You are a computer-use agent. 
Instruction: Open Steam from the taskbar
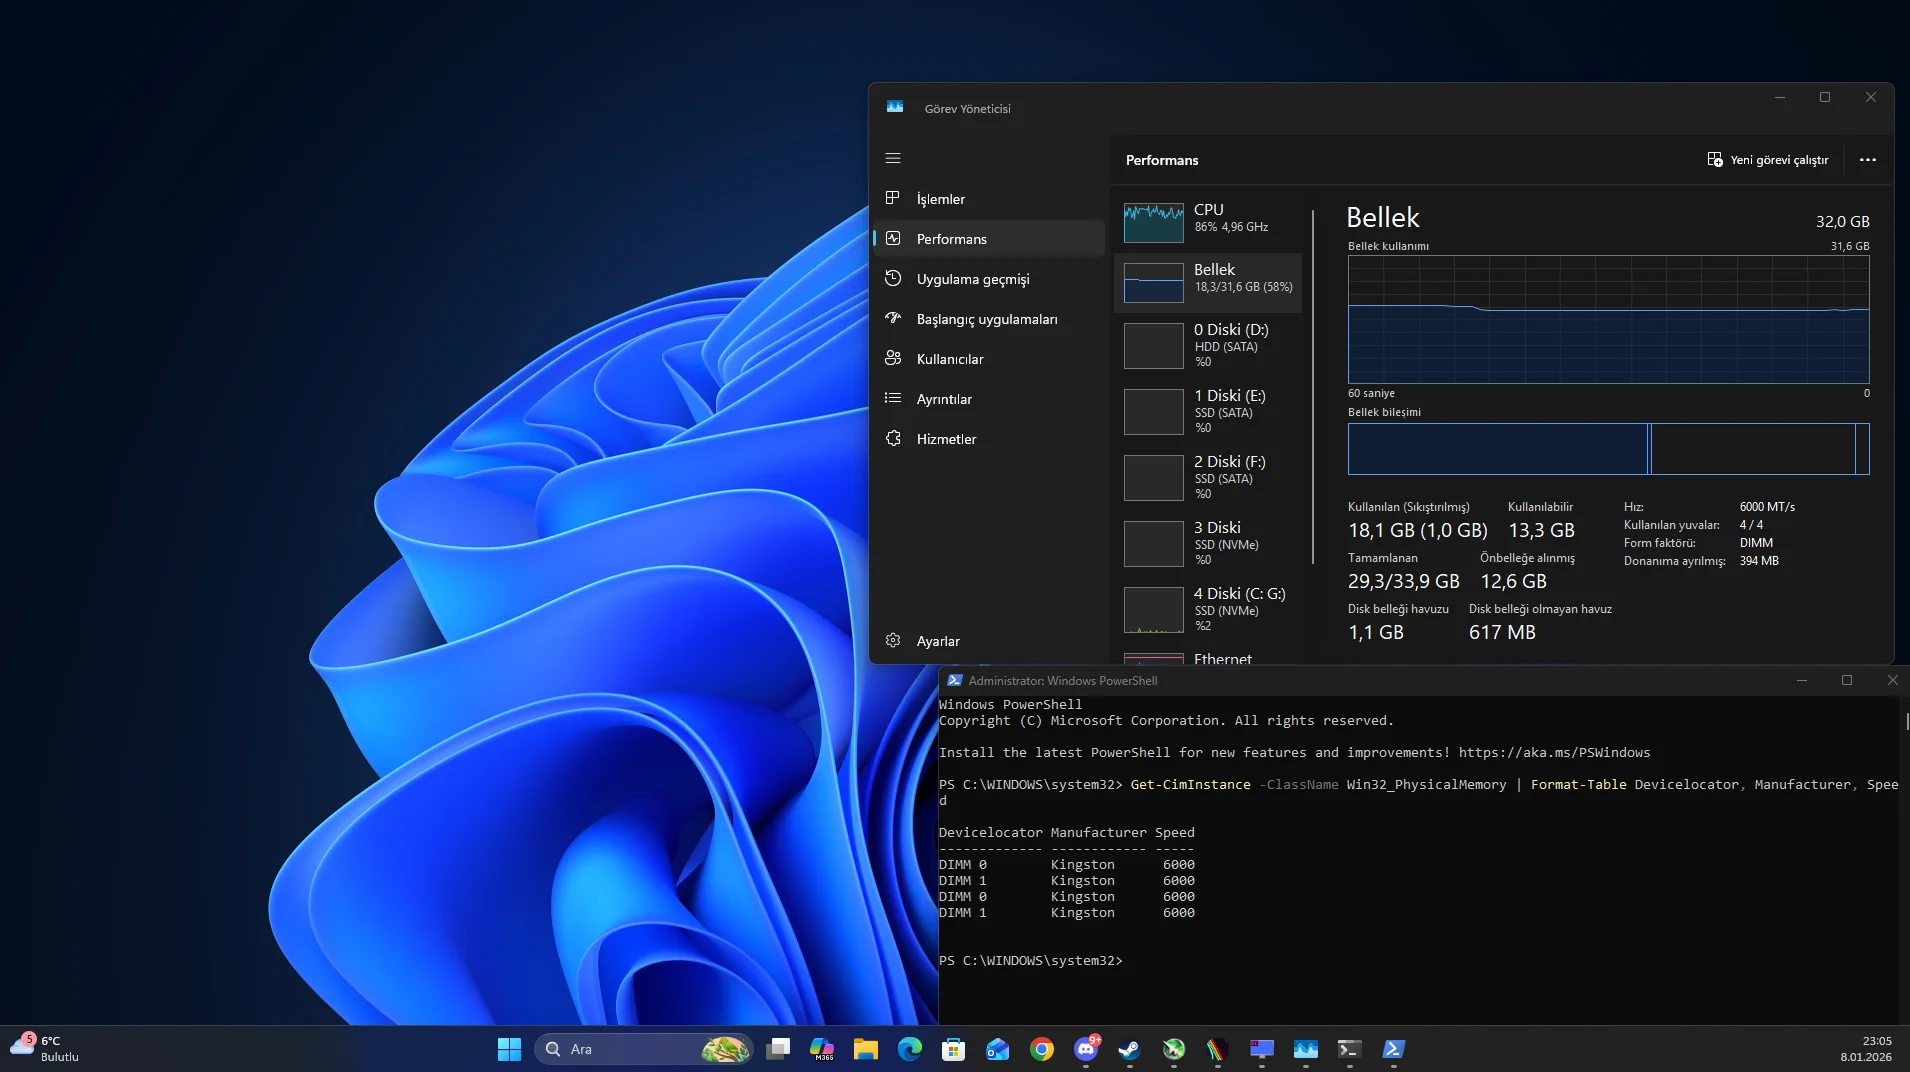1129,1049
